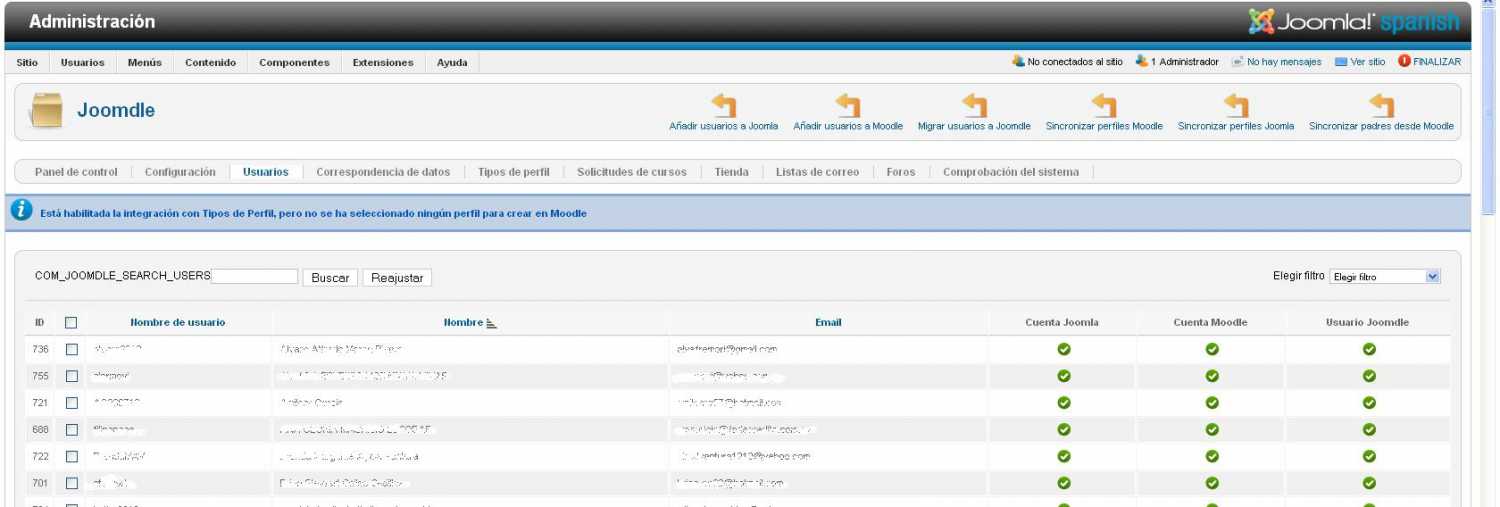
Task: Switch to the Configuración tab
Action: pos(180,172)
